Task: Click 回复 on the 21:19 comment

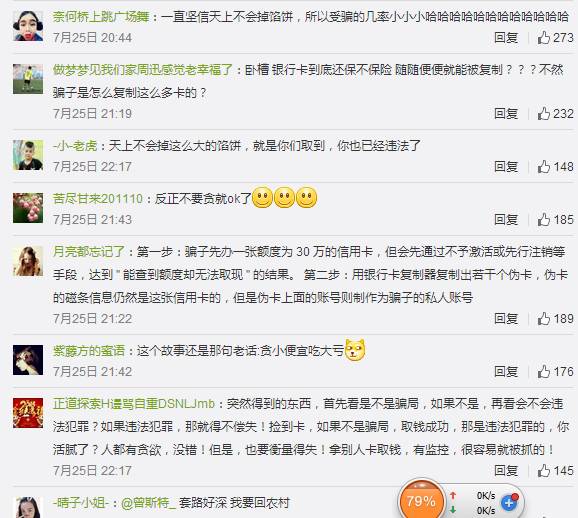Action: click(x=506, y=114)
